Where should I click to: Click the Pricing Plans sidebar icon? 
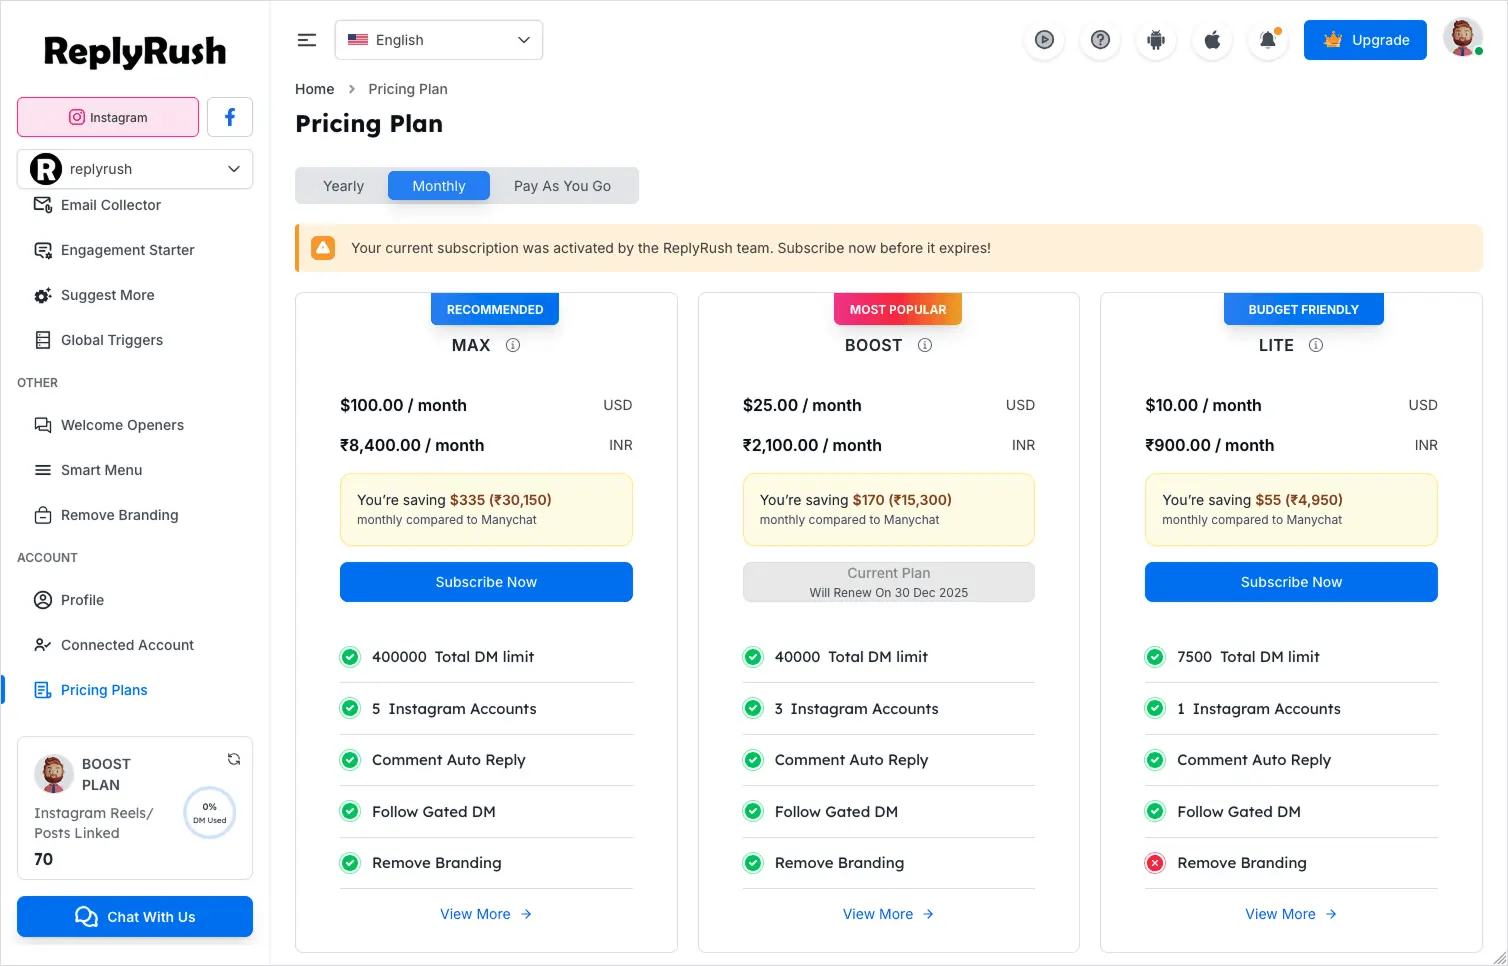[43, 690]
